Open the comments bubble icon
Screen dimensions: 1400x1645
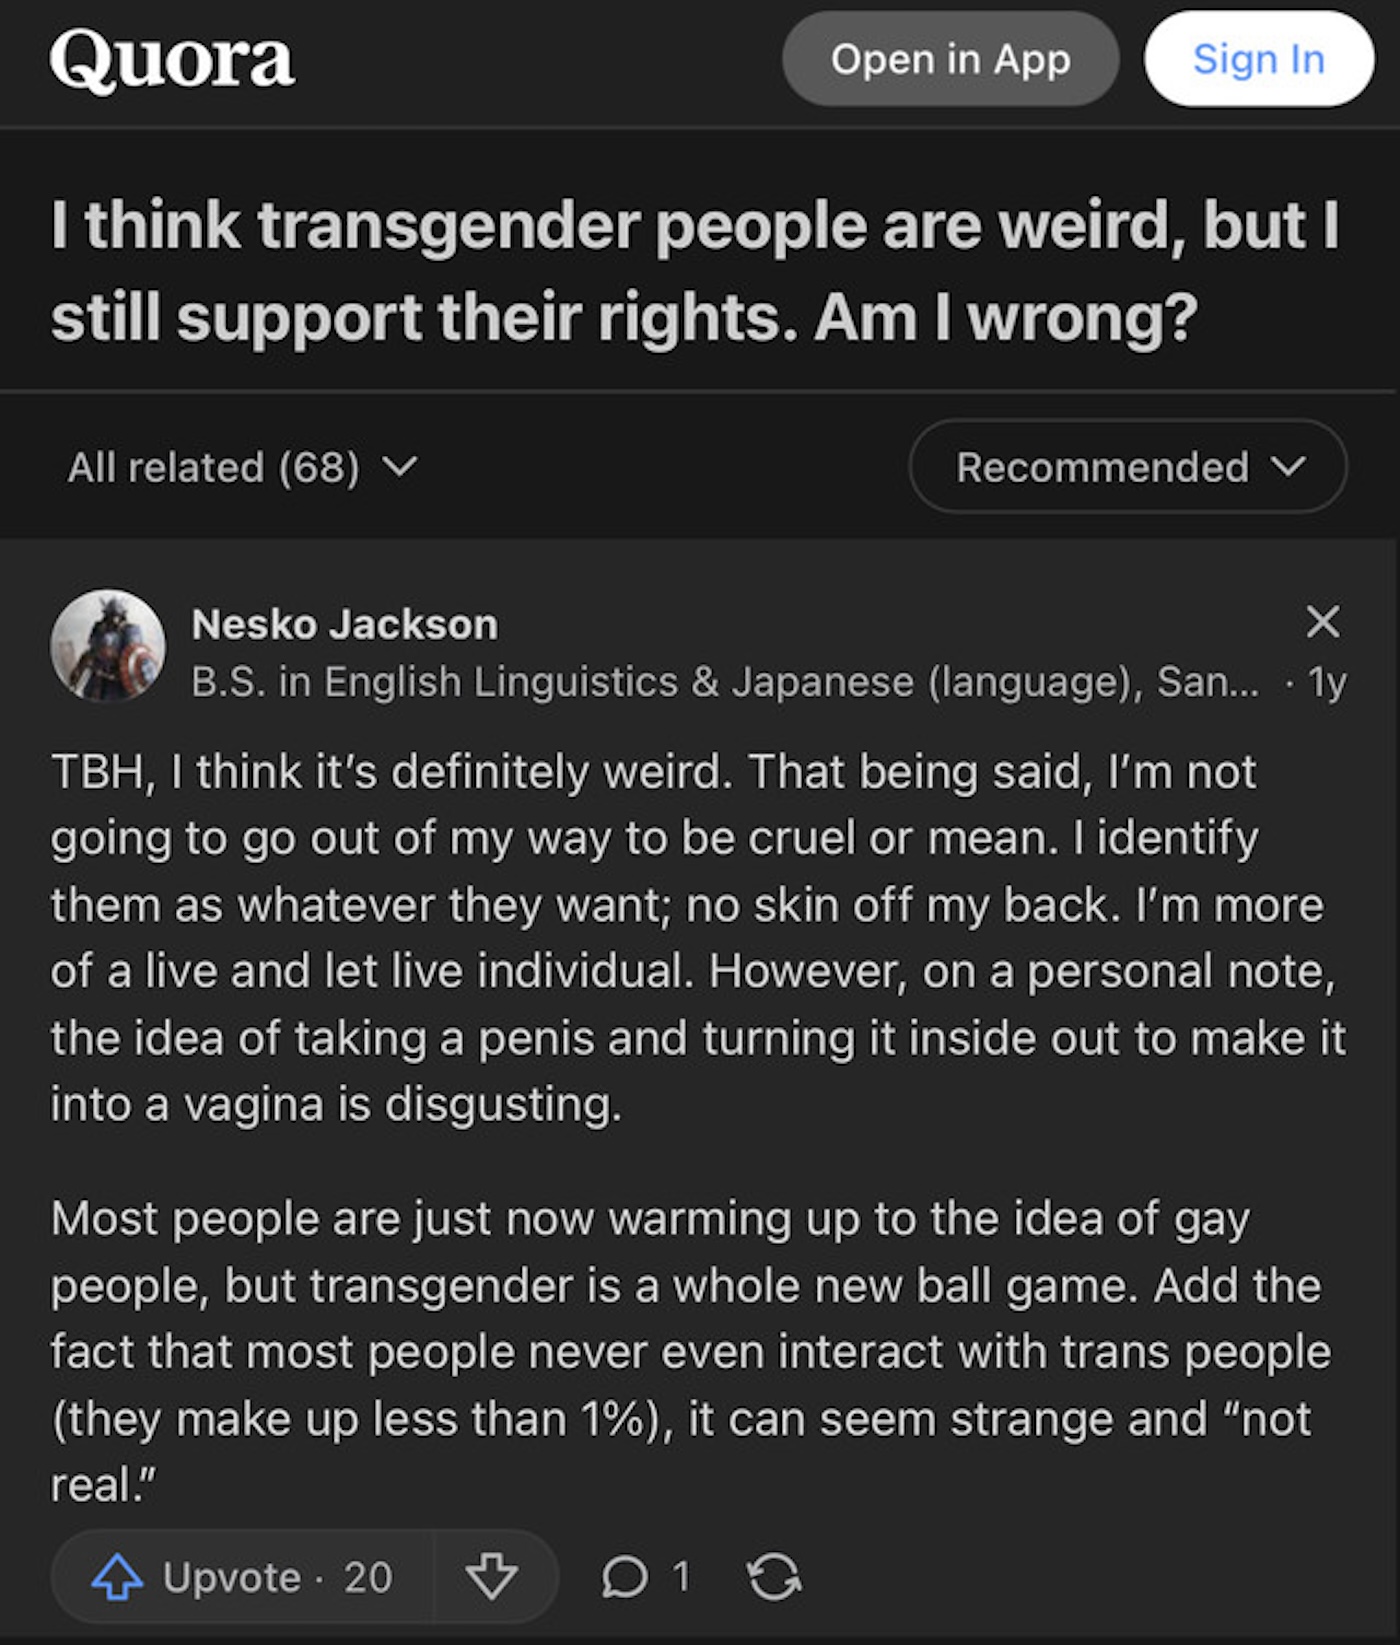[x=625, y=1577]
